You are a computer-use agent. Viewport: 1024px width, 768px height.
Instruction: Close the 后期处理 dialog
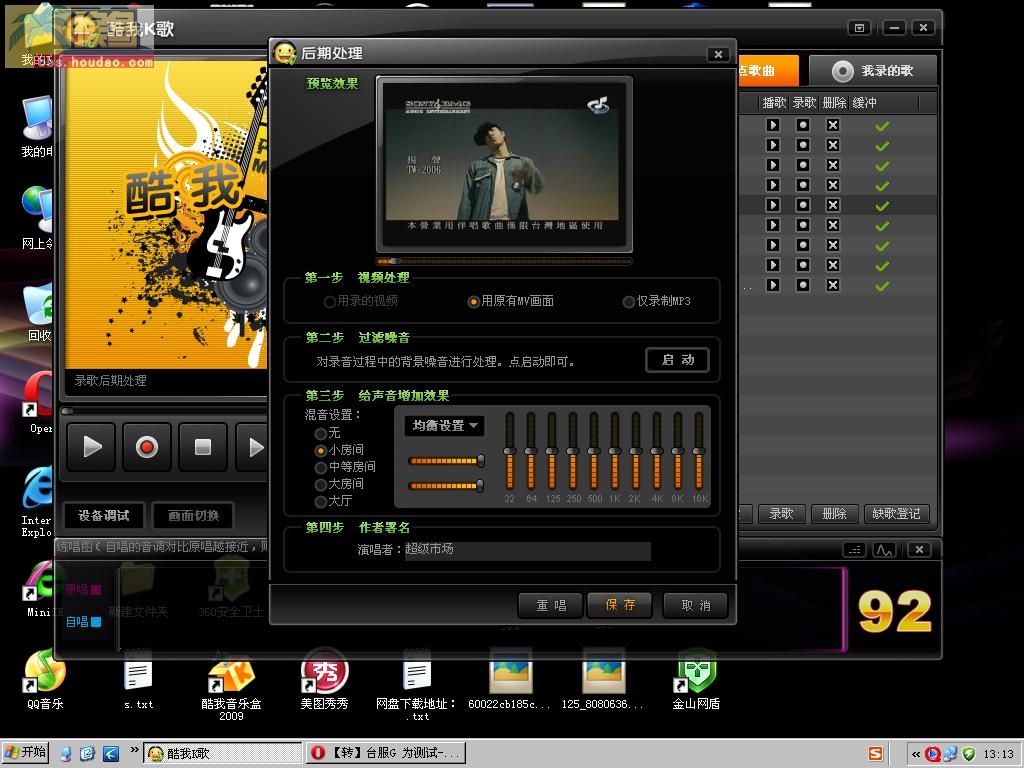click(718, 54)
